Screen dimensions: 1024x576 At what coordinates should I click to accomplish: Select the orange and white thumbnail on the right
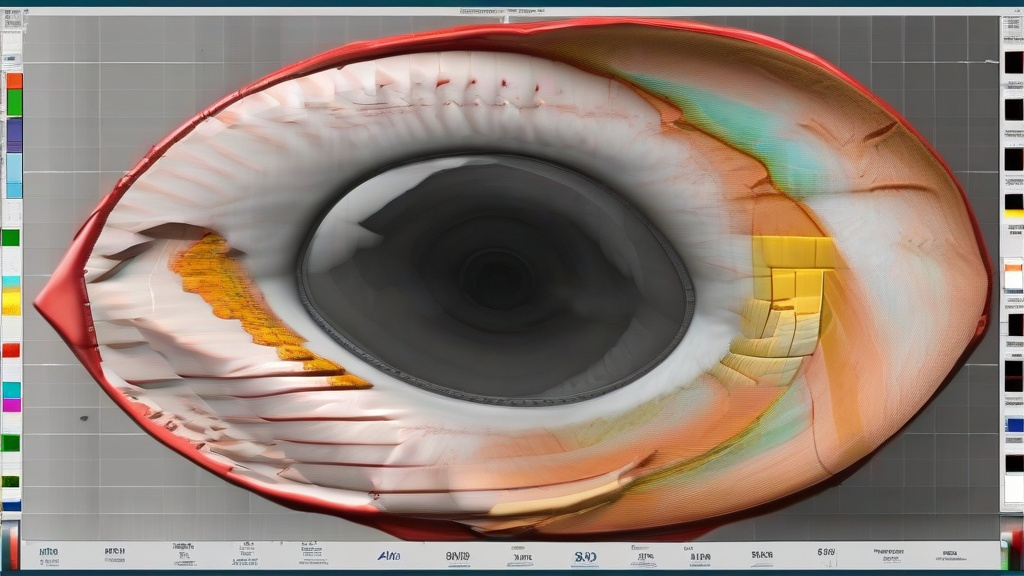pyautogui.click(x=1013, y=275)
